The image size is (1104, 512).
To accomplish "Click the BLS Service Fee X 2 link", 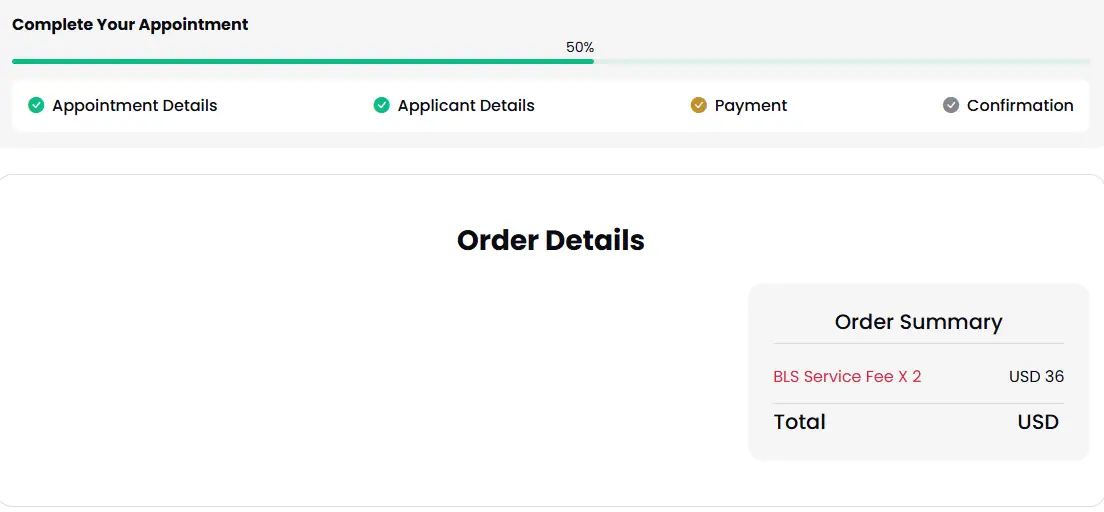I will pos(847,377).
